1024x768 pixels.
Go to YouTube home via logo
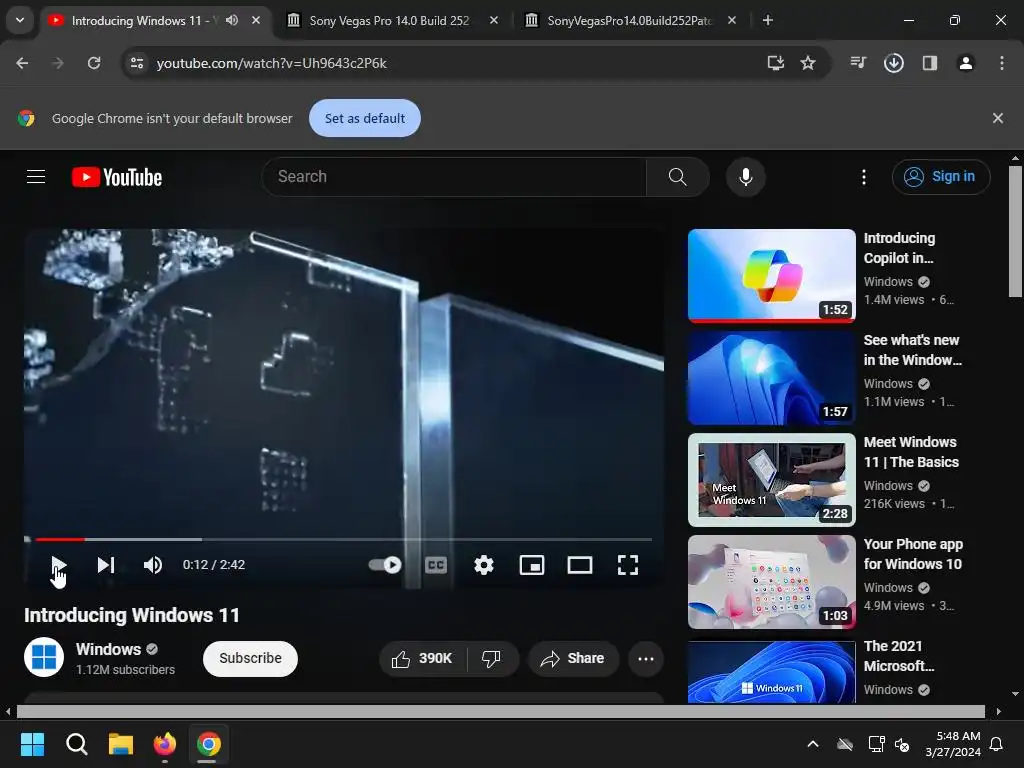click(117, 177)
